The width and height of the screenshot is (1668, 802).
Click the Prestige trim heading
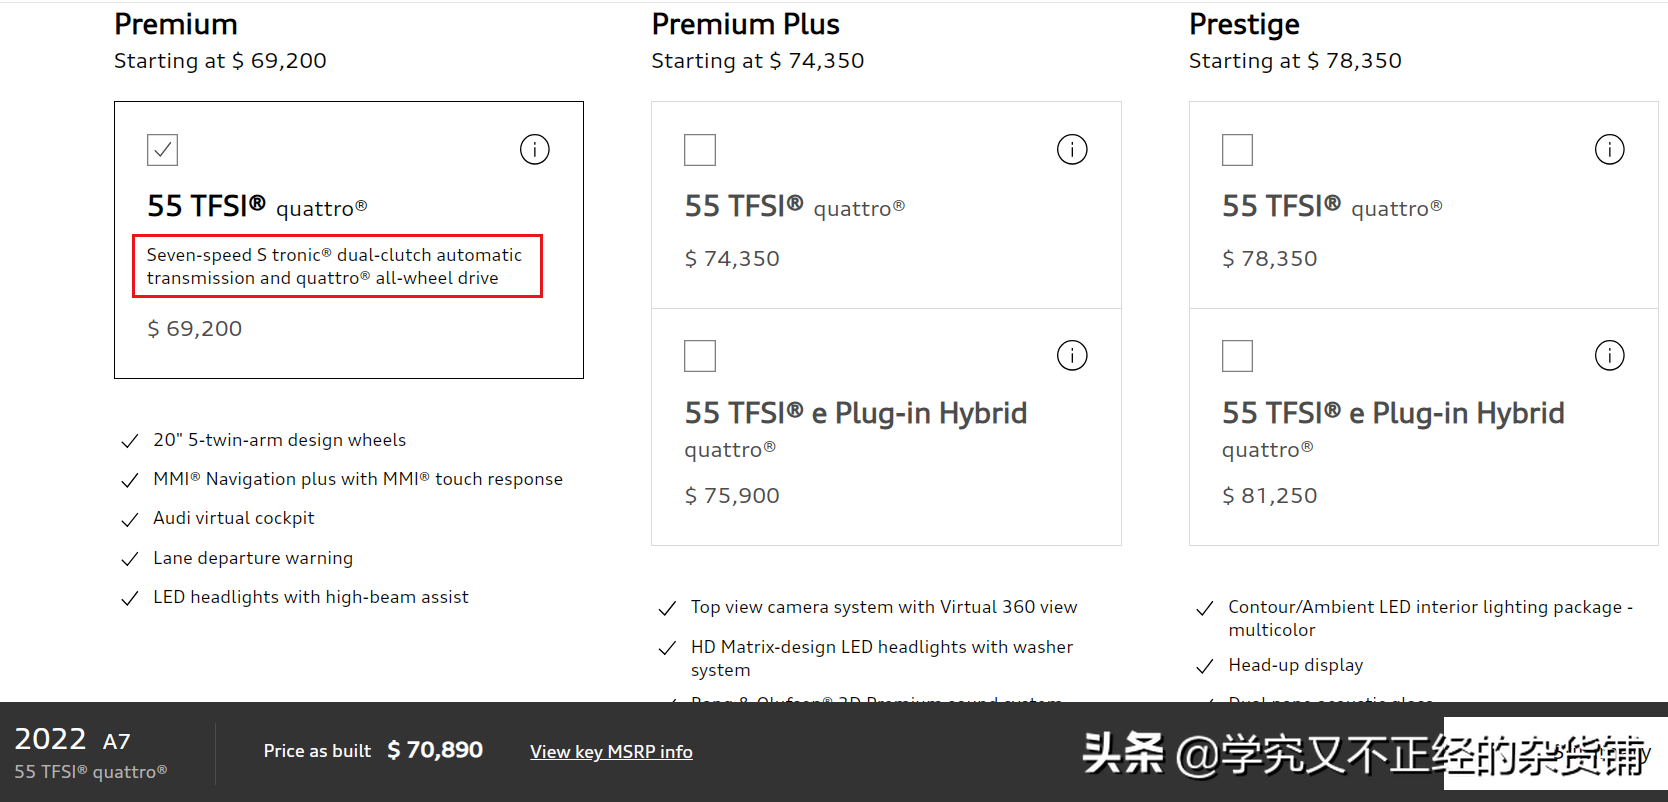(x=1244, y=24)
